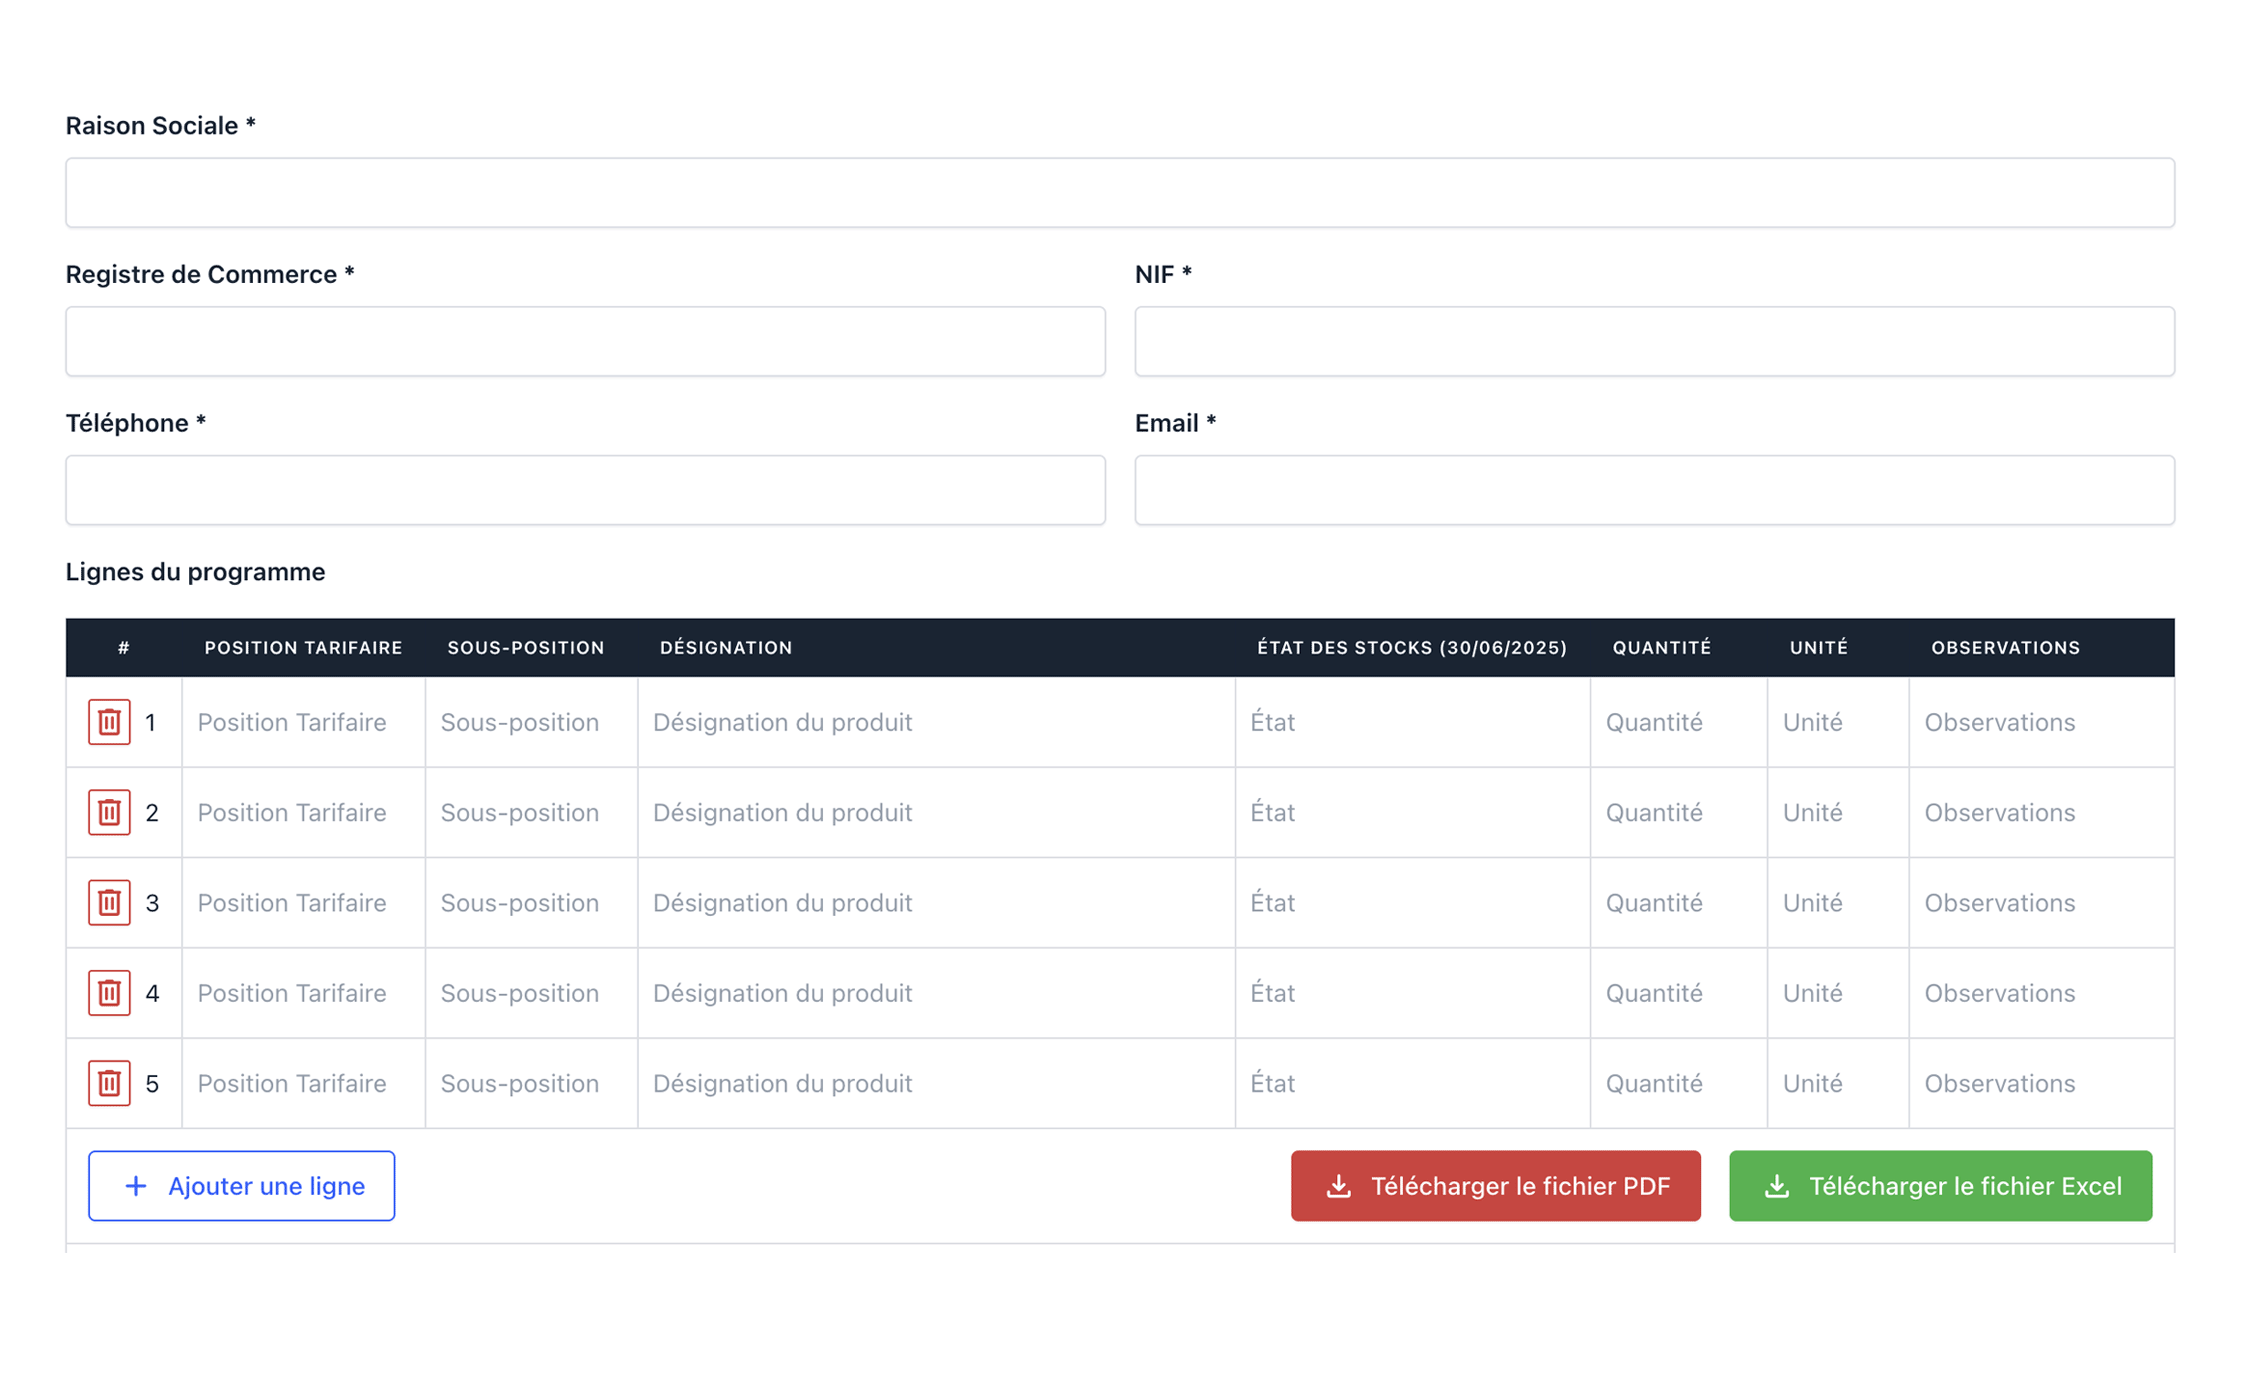Enter row 2 Désignation du produit field

(935, 812)
